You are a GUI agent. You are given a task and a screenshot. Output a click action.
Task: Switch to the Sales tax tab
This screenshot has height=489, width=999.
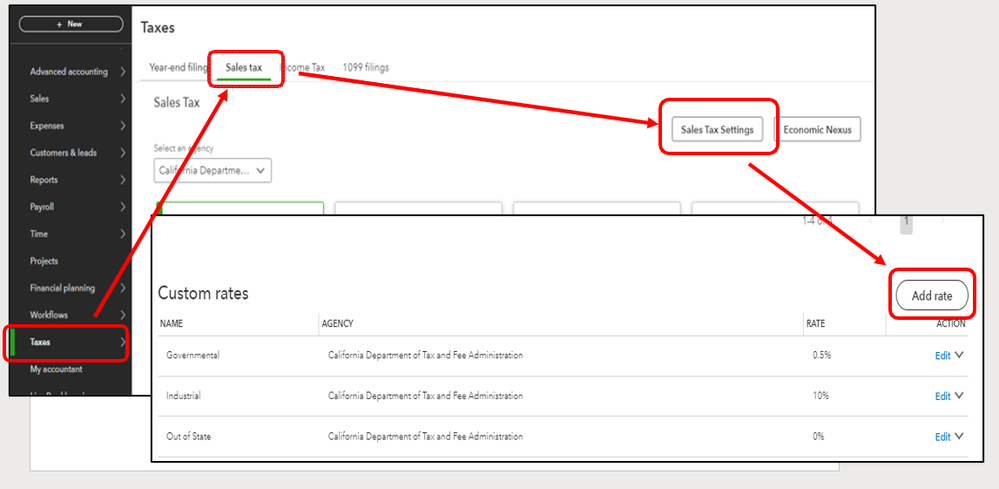pyautogui.click(x=243, y=67)
